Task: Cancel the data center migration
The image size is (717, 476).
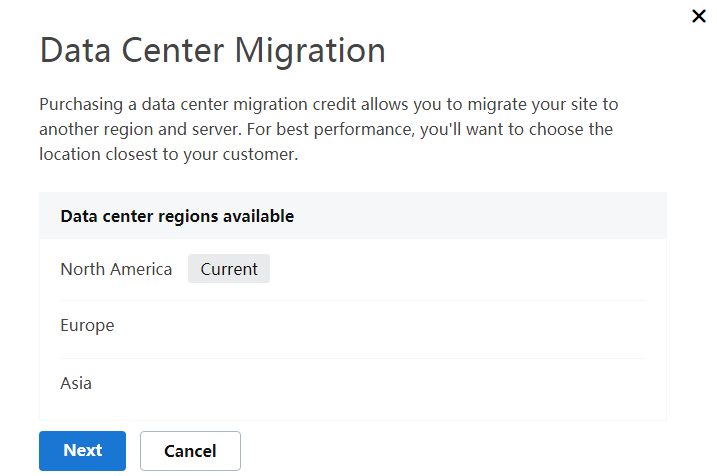Action: point(190,451)
